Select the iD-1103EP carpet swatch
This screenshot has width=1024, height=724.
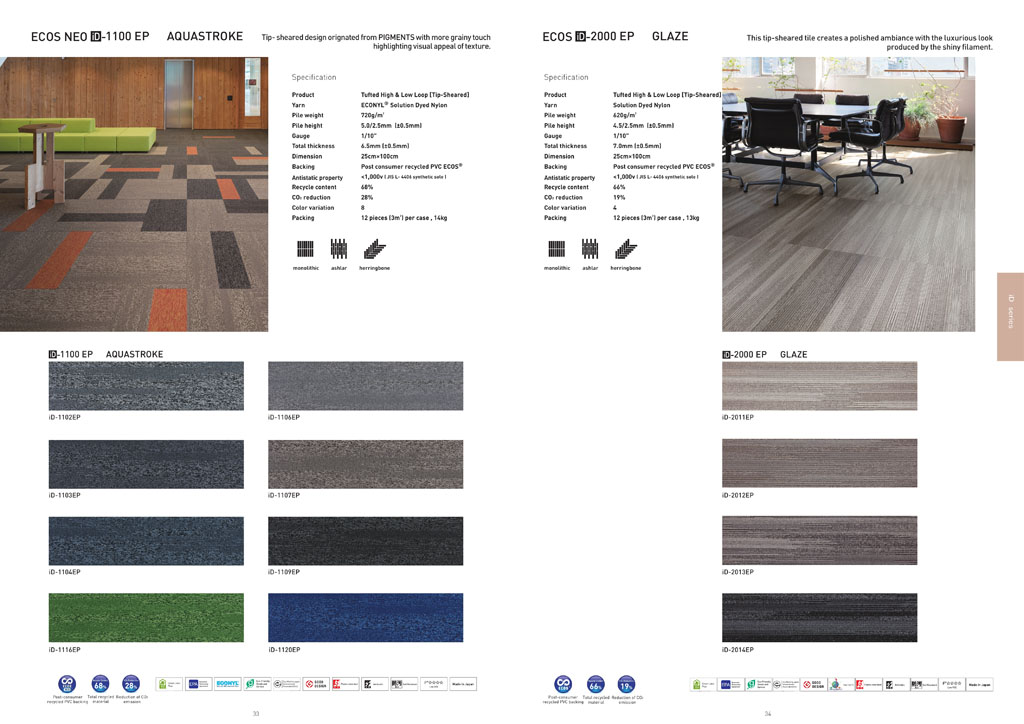point(146,464)
